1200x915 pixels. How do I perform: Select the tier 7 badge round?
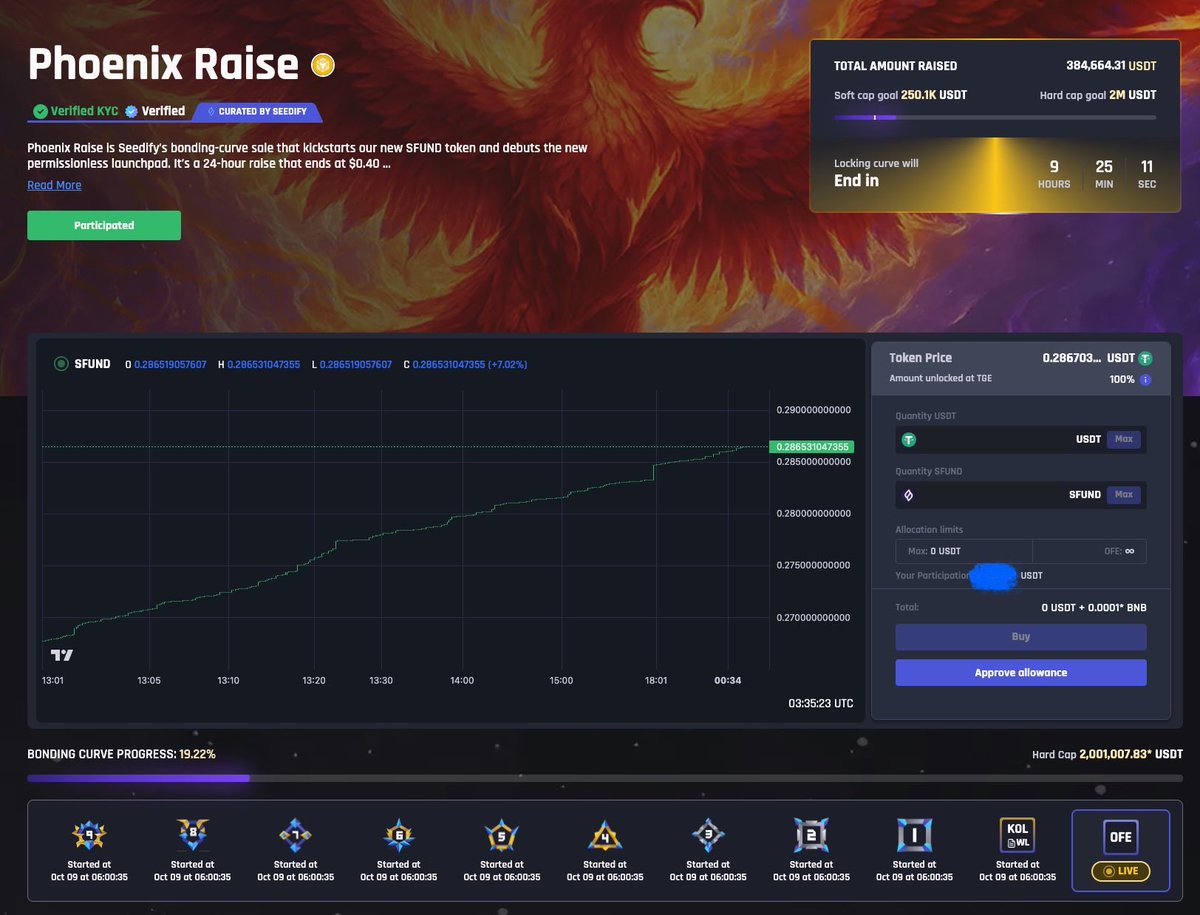pos(295,834)
